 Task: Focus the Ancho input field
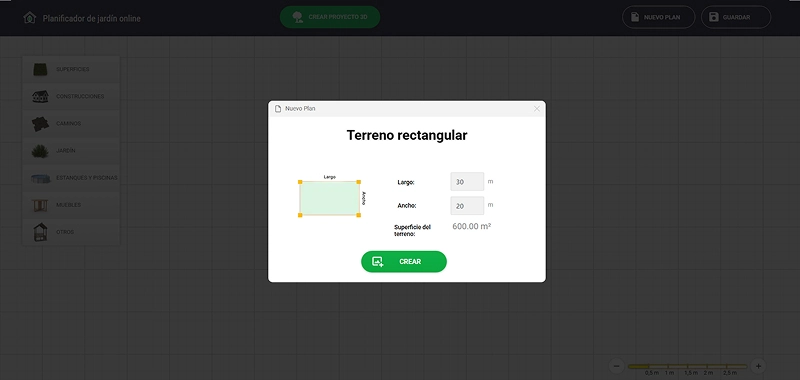[467, 206]
